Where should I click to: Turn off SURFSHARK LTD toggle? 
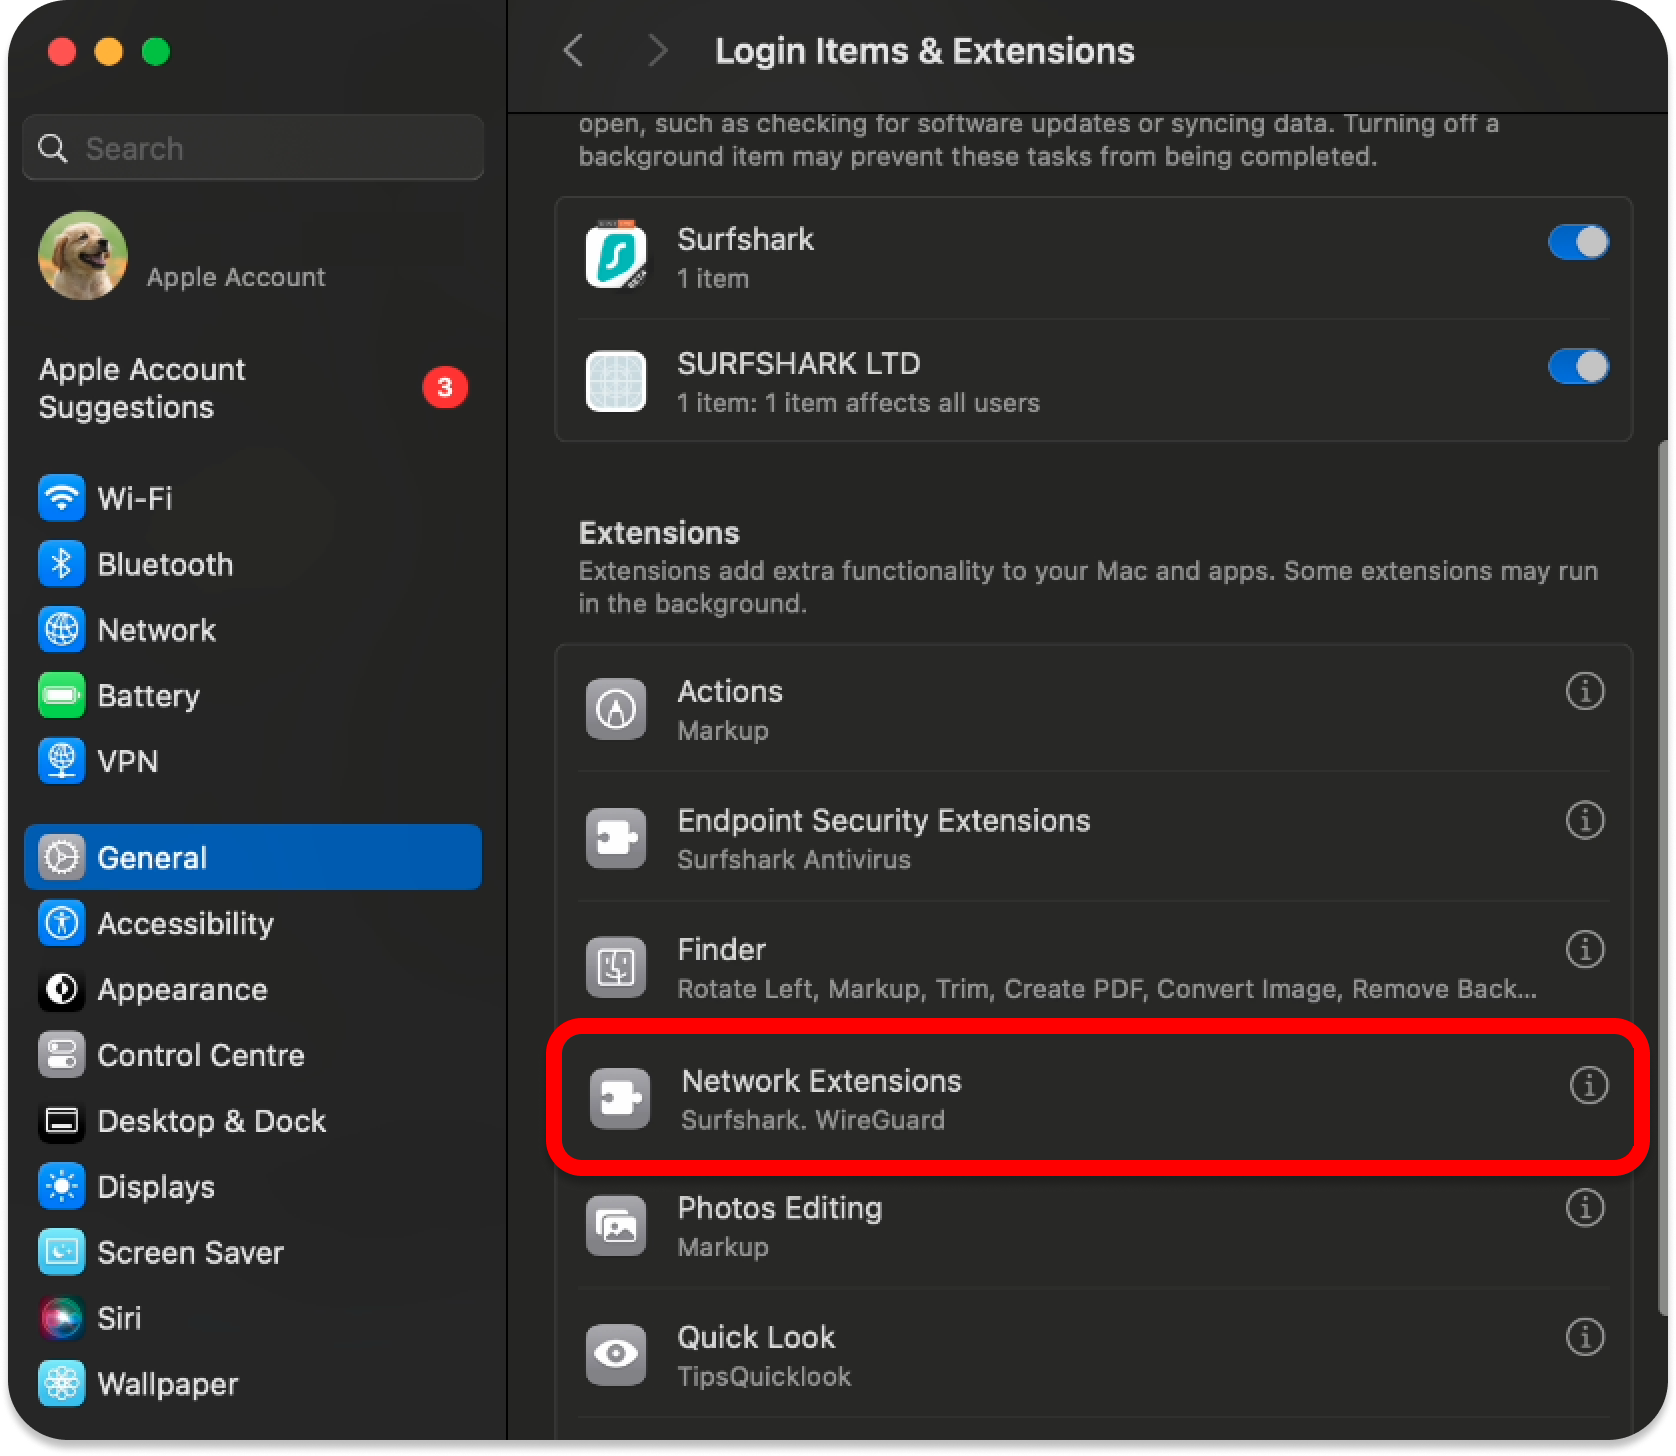(1578, 367)
